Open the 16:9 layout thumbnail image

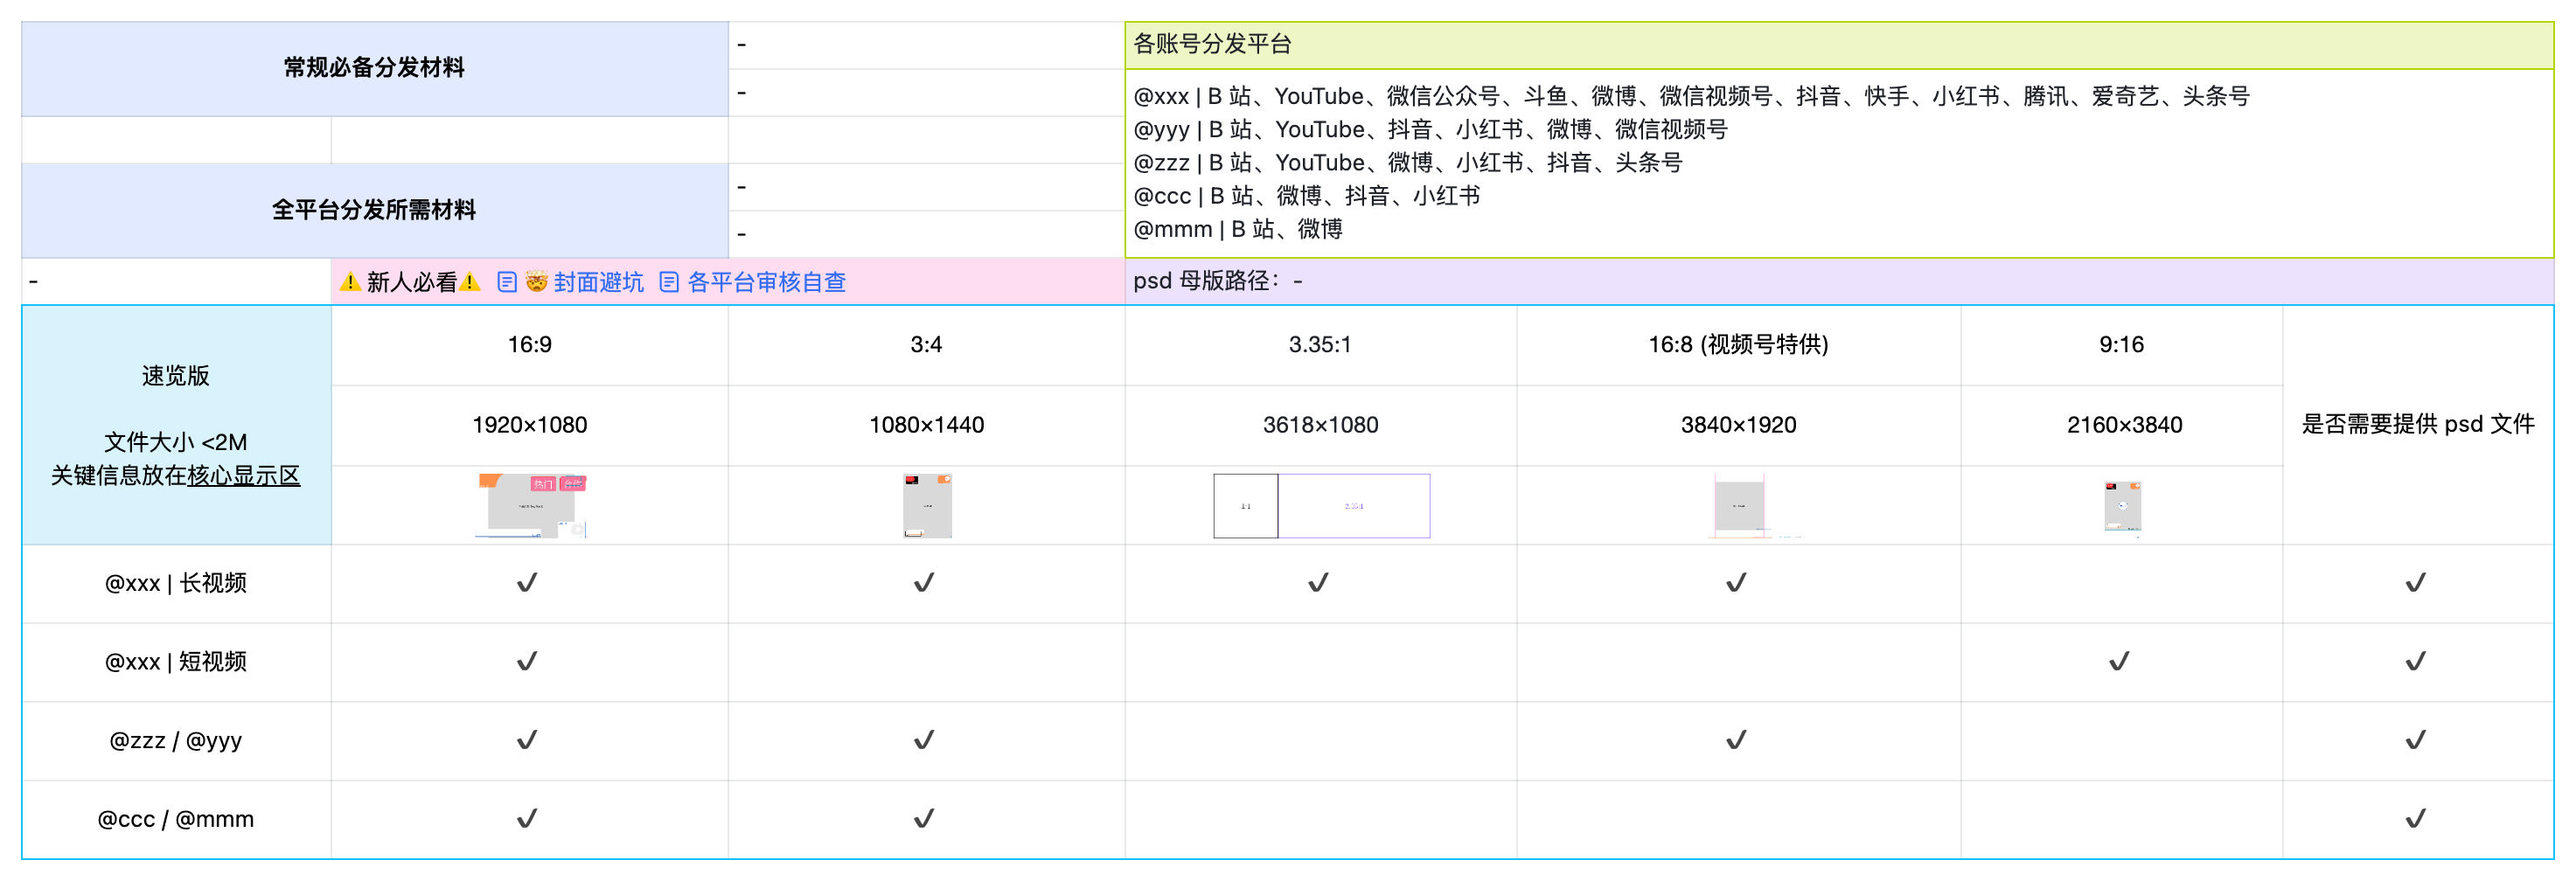click(x=531, y=506)
